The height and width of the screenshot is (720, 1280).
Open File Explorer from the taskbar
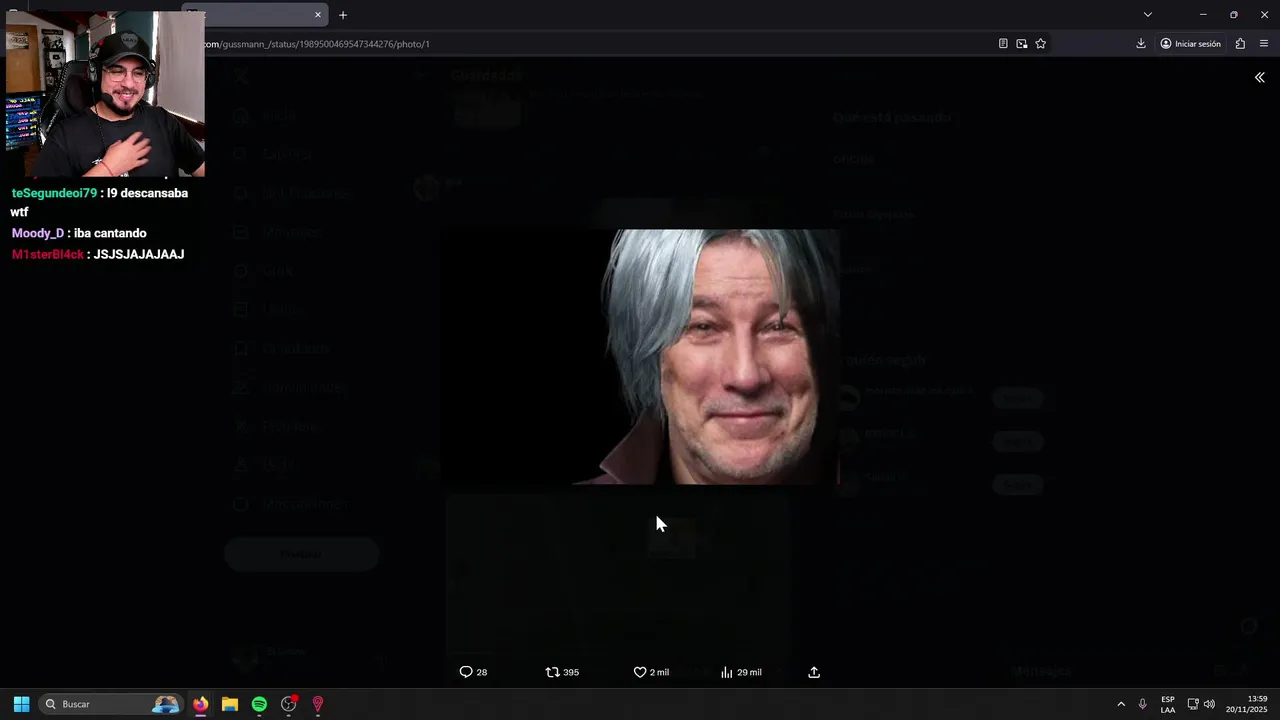pyautogui.click(x=230, y=704)
